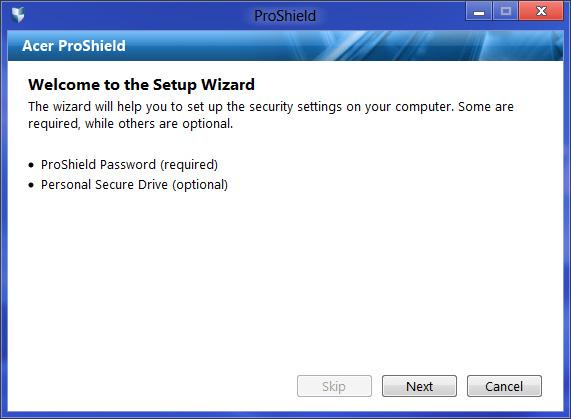
Task: Minimize the ProShield window
Action: (479, 11)
